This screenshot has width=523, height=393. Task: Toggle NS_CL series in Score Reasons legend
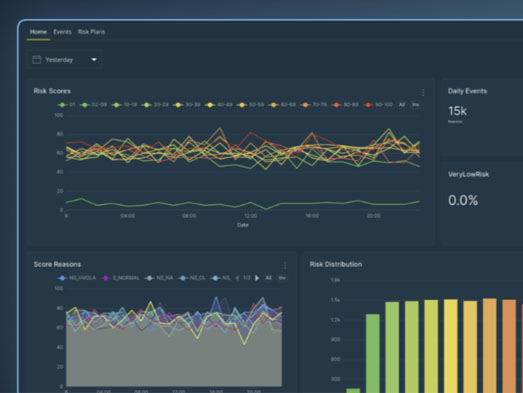point(192,278)
